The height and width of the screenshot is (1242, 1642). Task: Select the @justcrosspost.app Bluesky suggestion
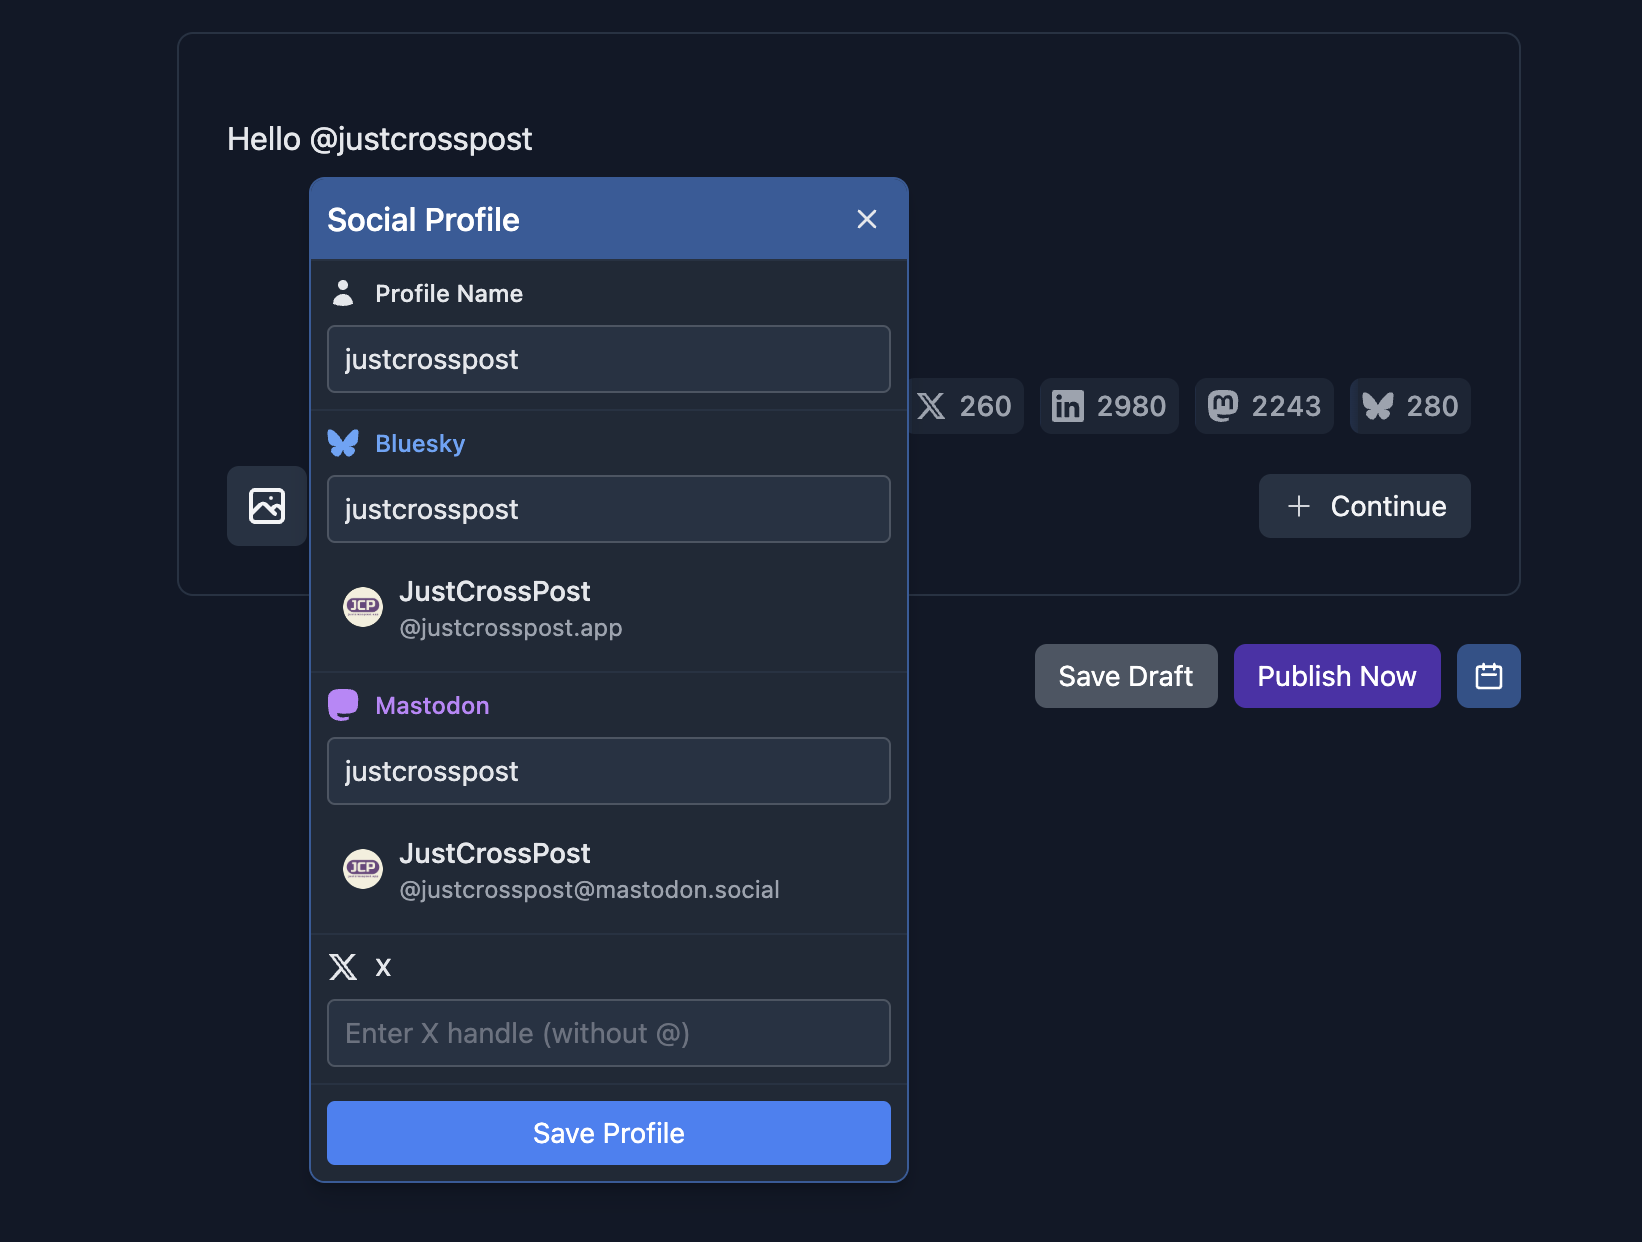pyautogui.click(x=510, y=608)
